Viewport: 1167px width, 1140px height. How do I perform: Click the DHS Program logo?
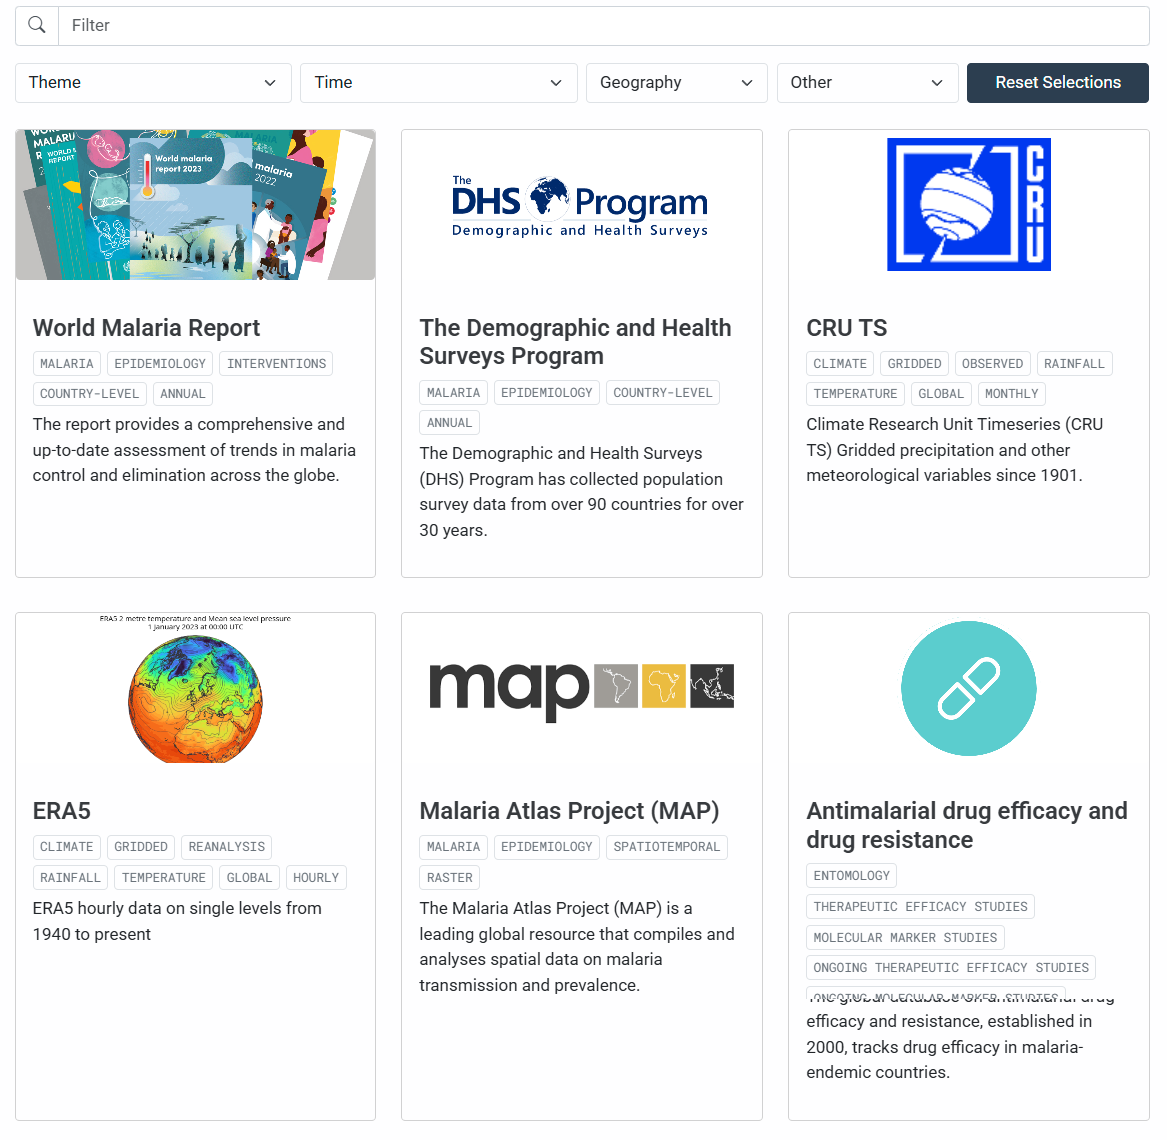(x=581, y=207)
